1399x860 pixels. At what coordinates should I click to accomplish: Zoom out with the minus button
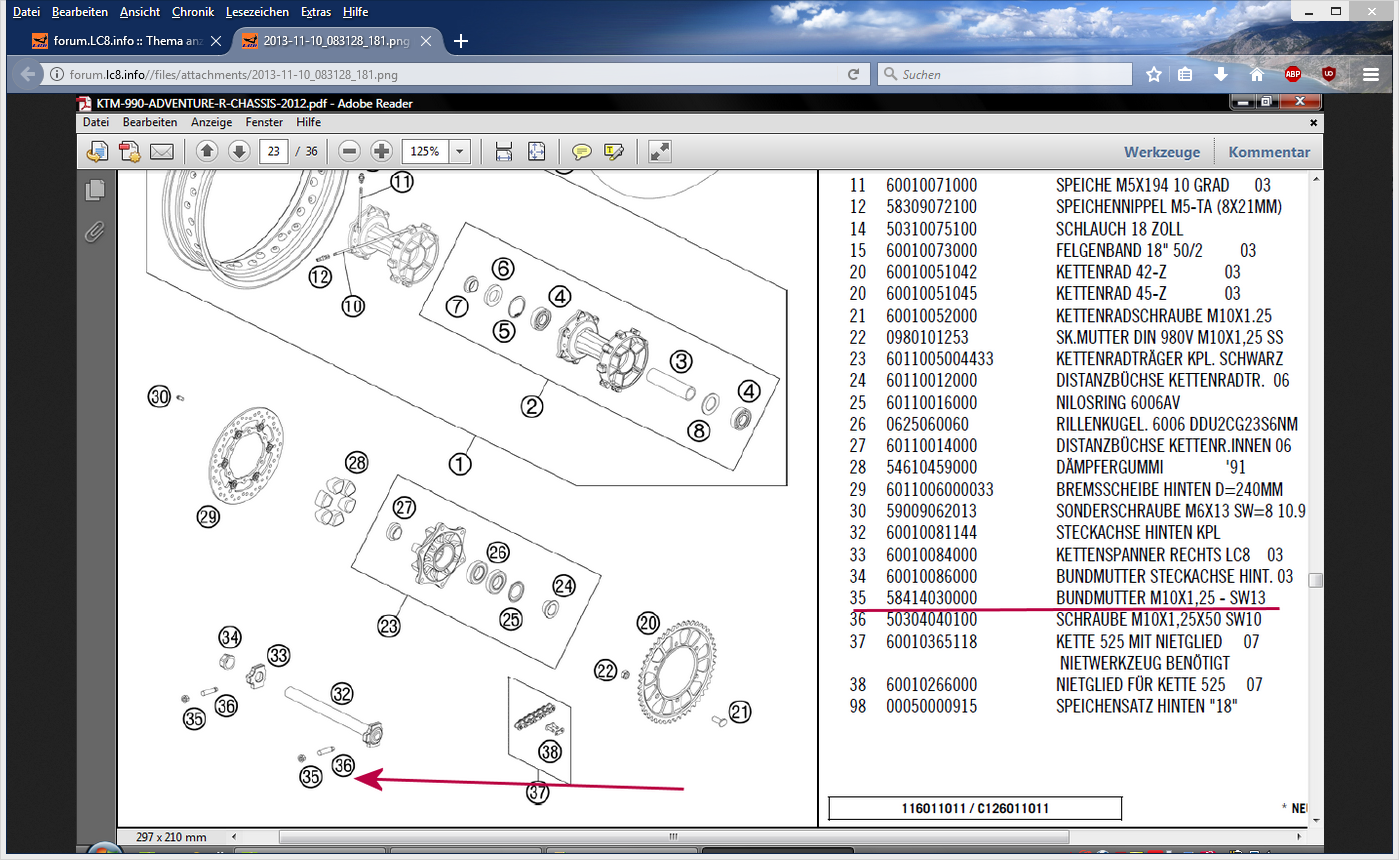(349, 151)
